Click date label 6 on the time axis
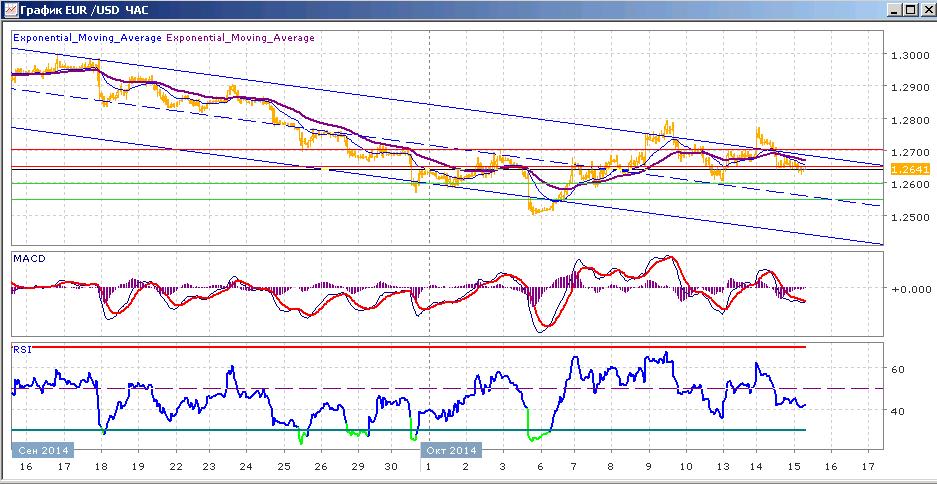Viewport: 937px width, 484px height. point(540,466)
